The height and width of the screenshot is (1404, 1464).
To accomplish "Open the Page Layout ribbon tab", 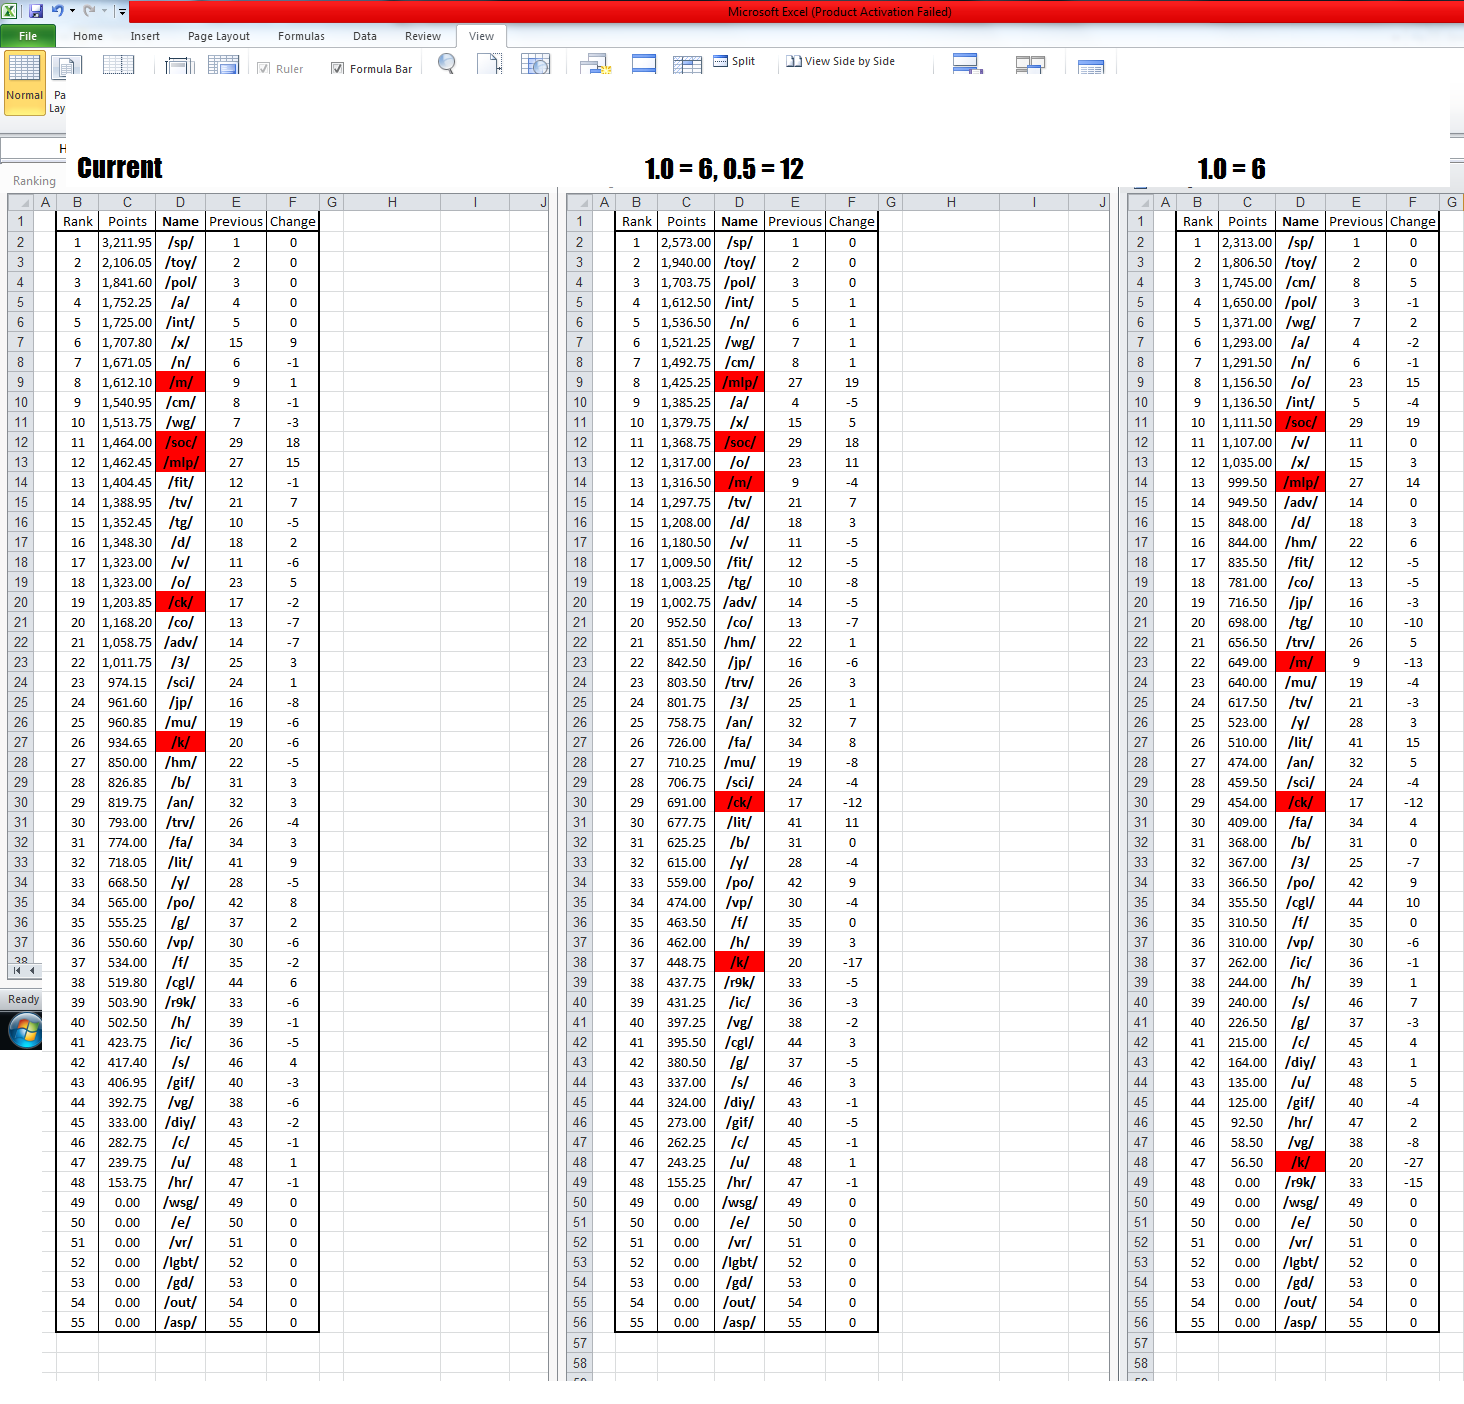I will click(219, 36).
